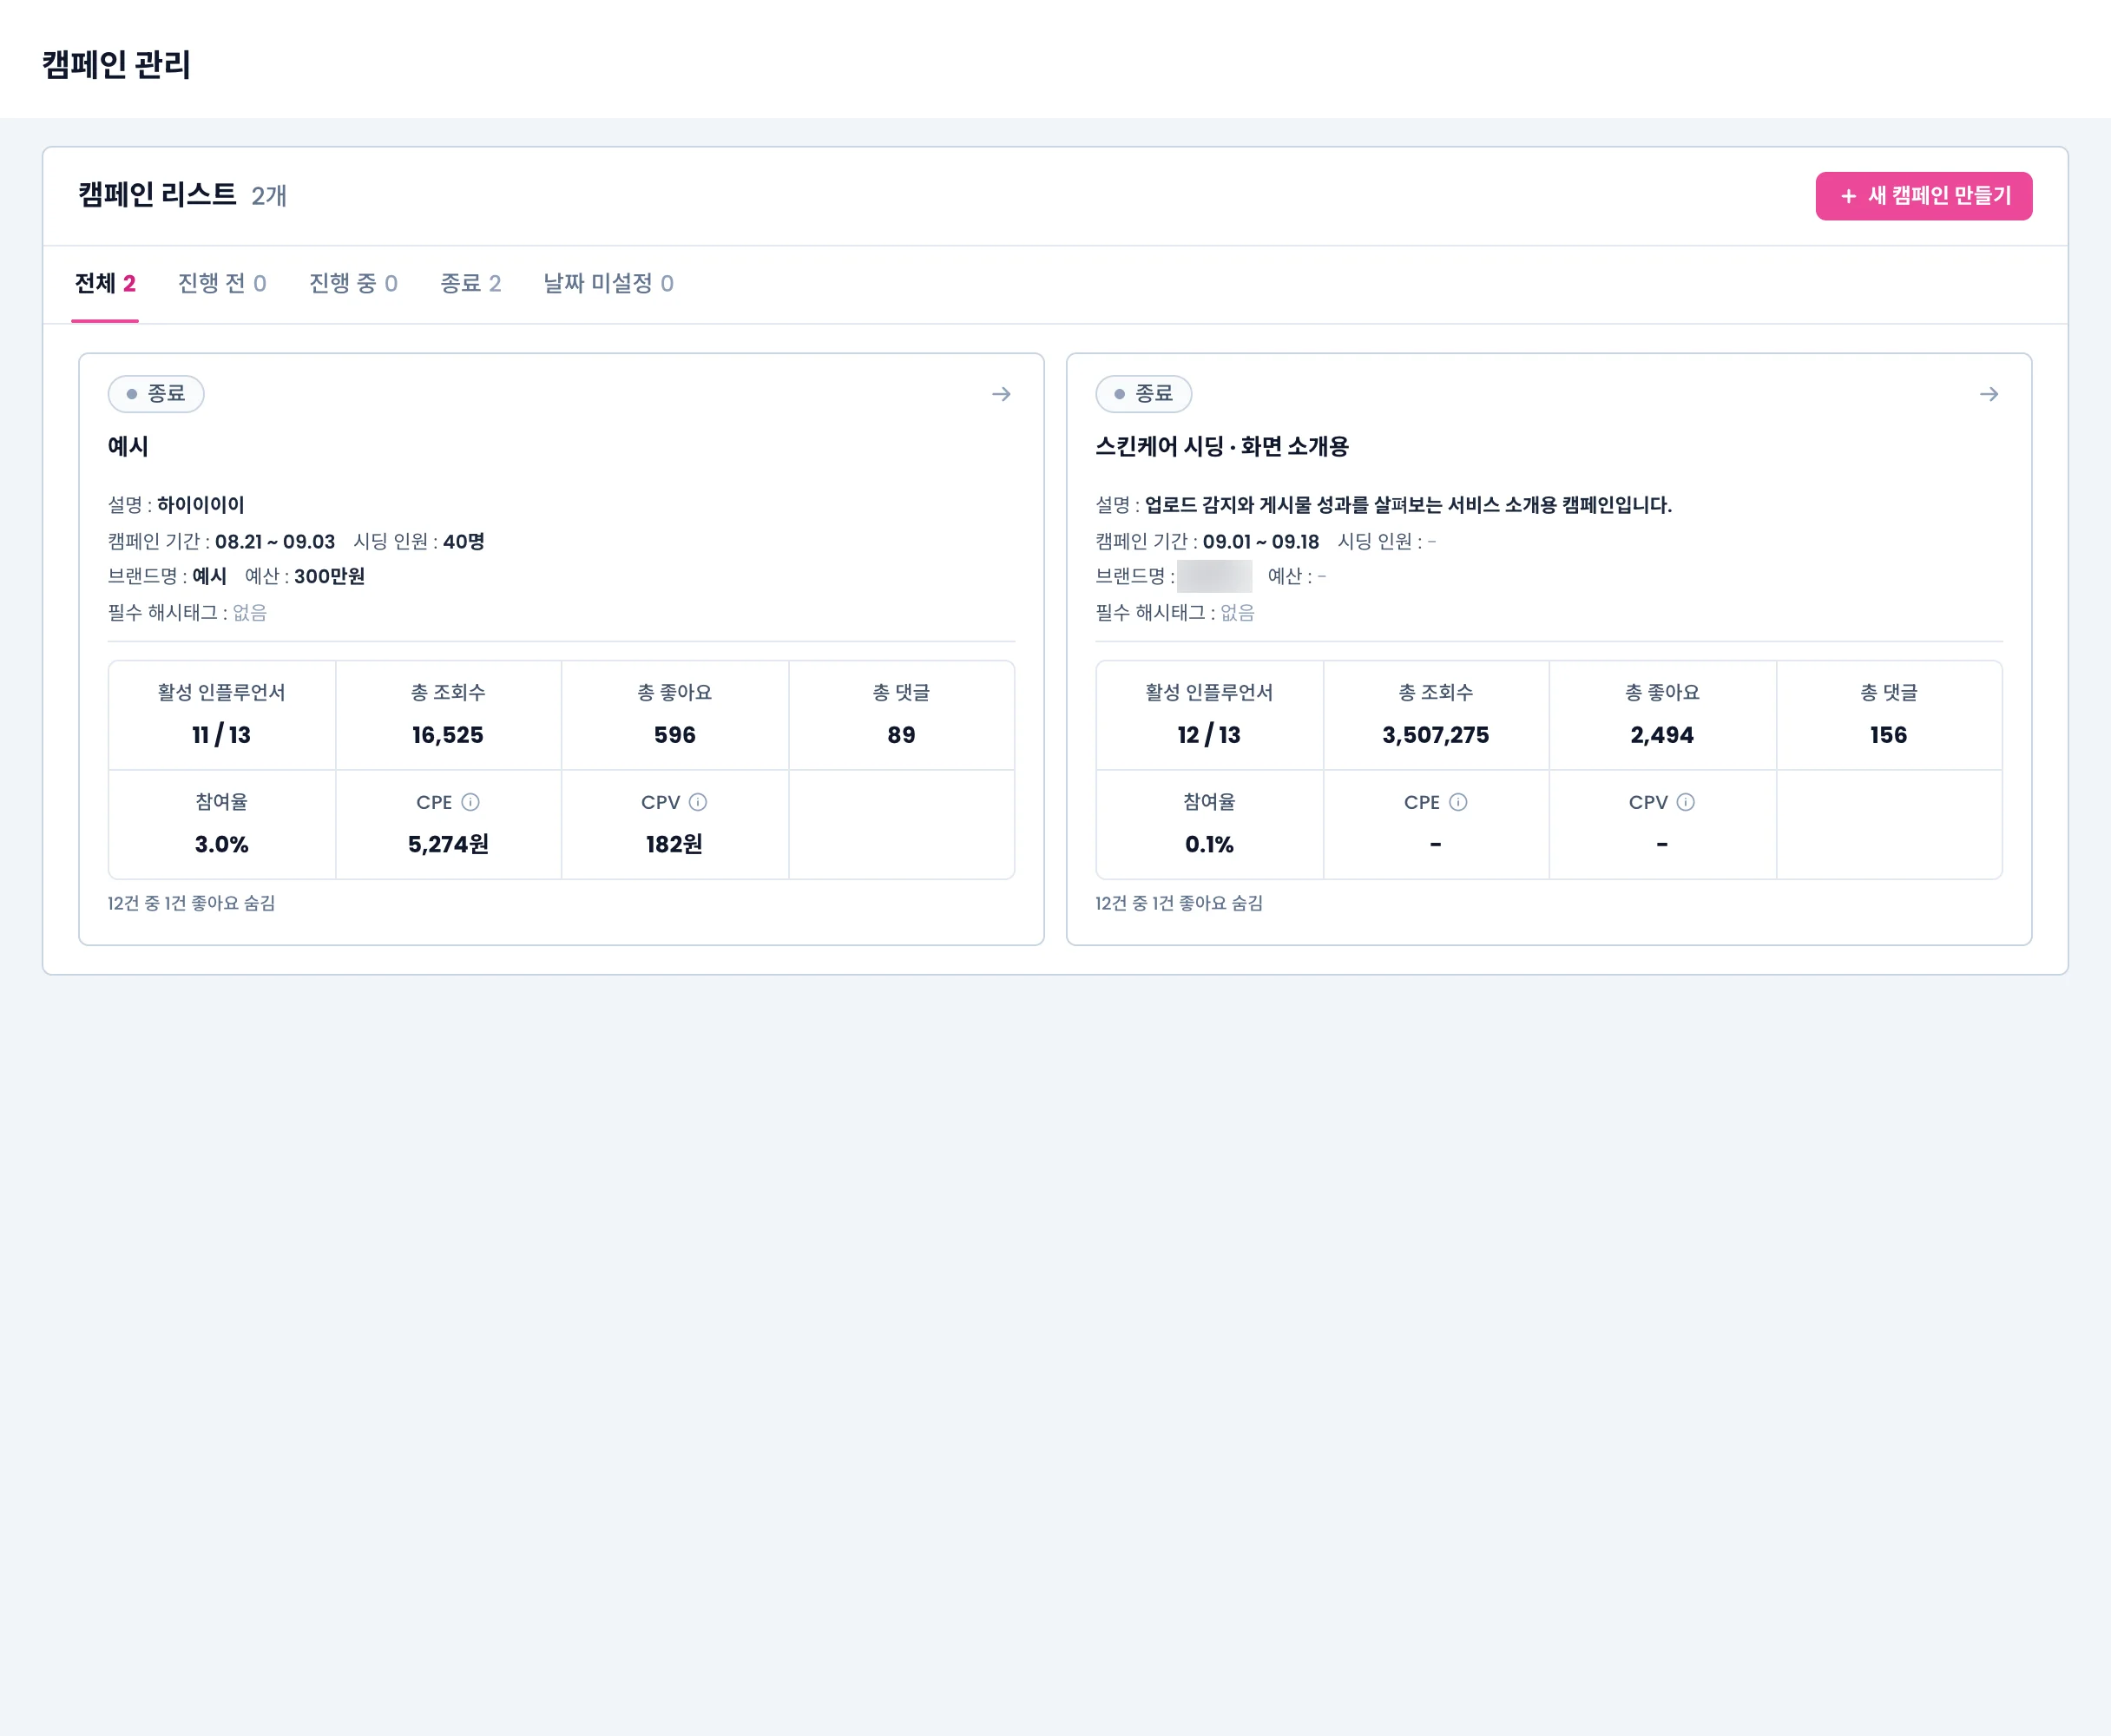Show CPE info icon in 스킨케어 card
This screenshot has height=1736, width=2111.
[1458, 802]
